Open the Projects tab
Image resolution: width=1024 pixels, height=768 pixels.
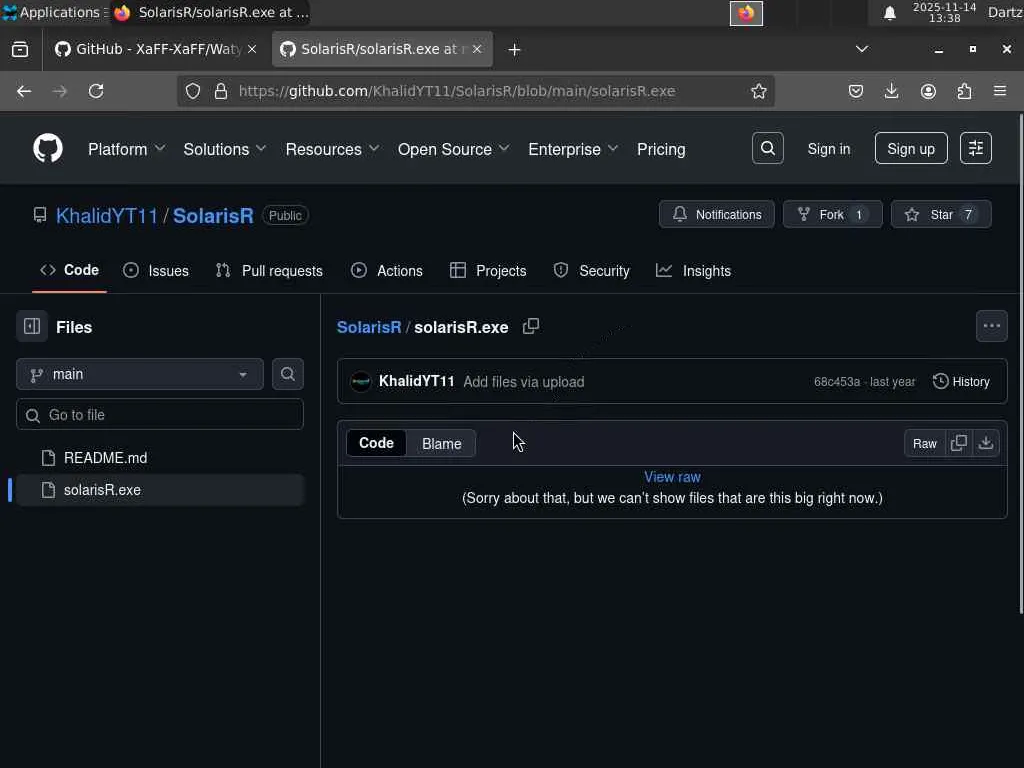pyautogui.click(x=488, y=271)
